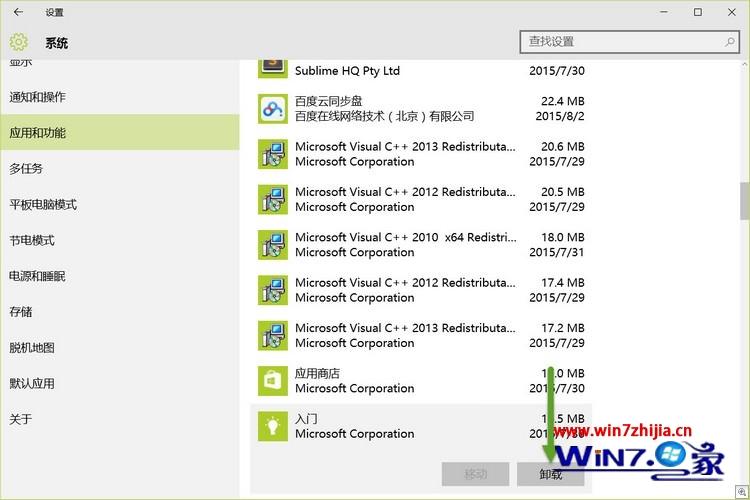Close the 设置 window
The image size is (750, 500).
732,12
